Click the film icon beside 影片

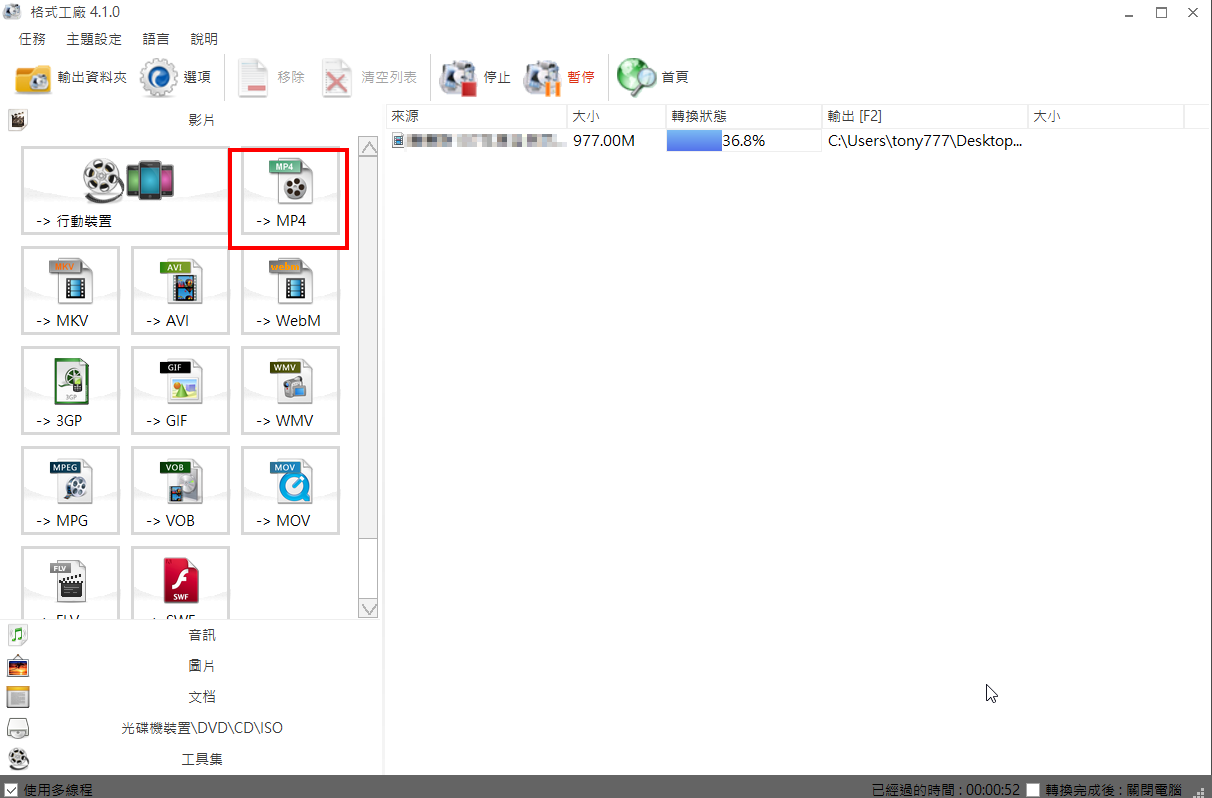pyautogui.click(x=18, y=120)
